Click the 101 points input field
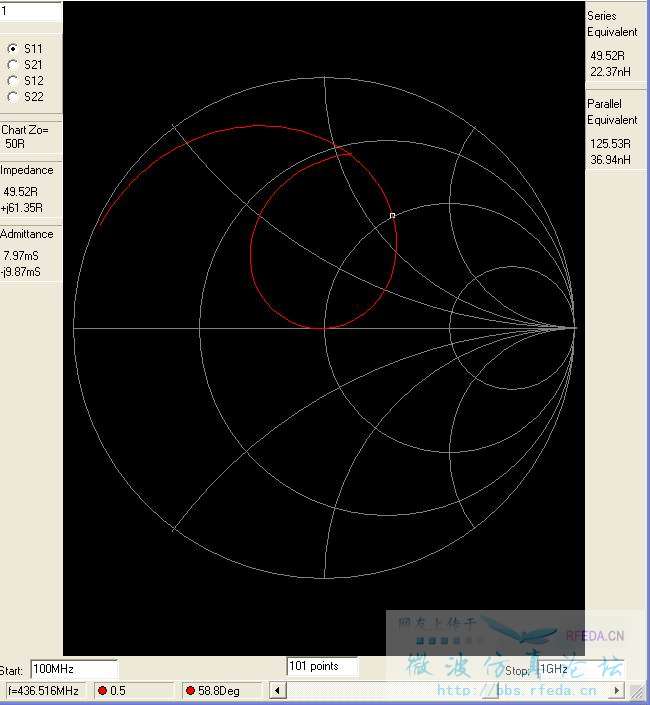The height and width of the screenshot is (705, 650). point(322,666)
